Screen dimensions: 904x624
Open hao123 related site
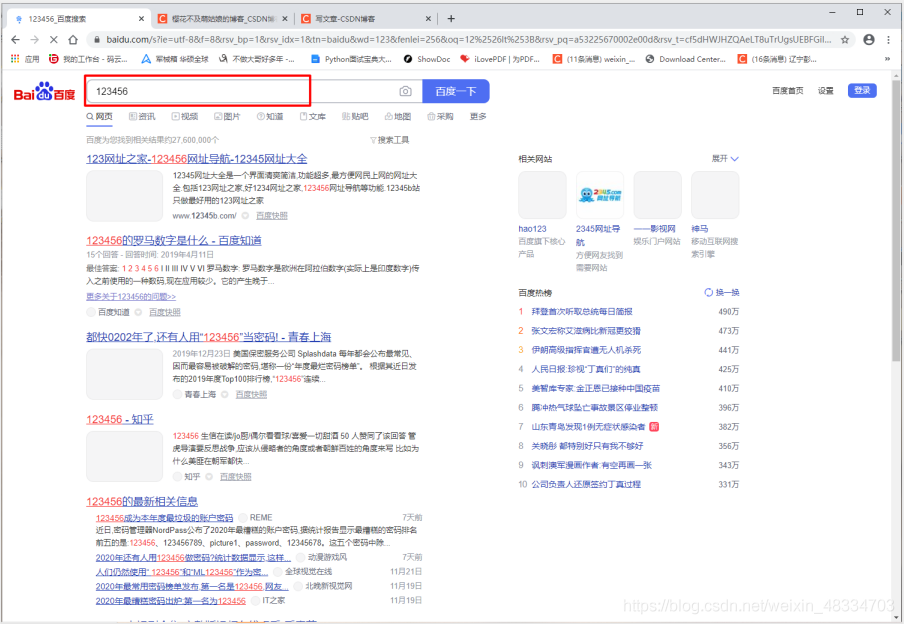(532, 229)
